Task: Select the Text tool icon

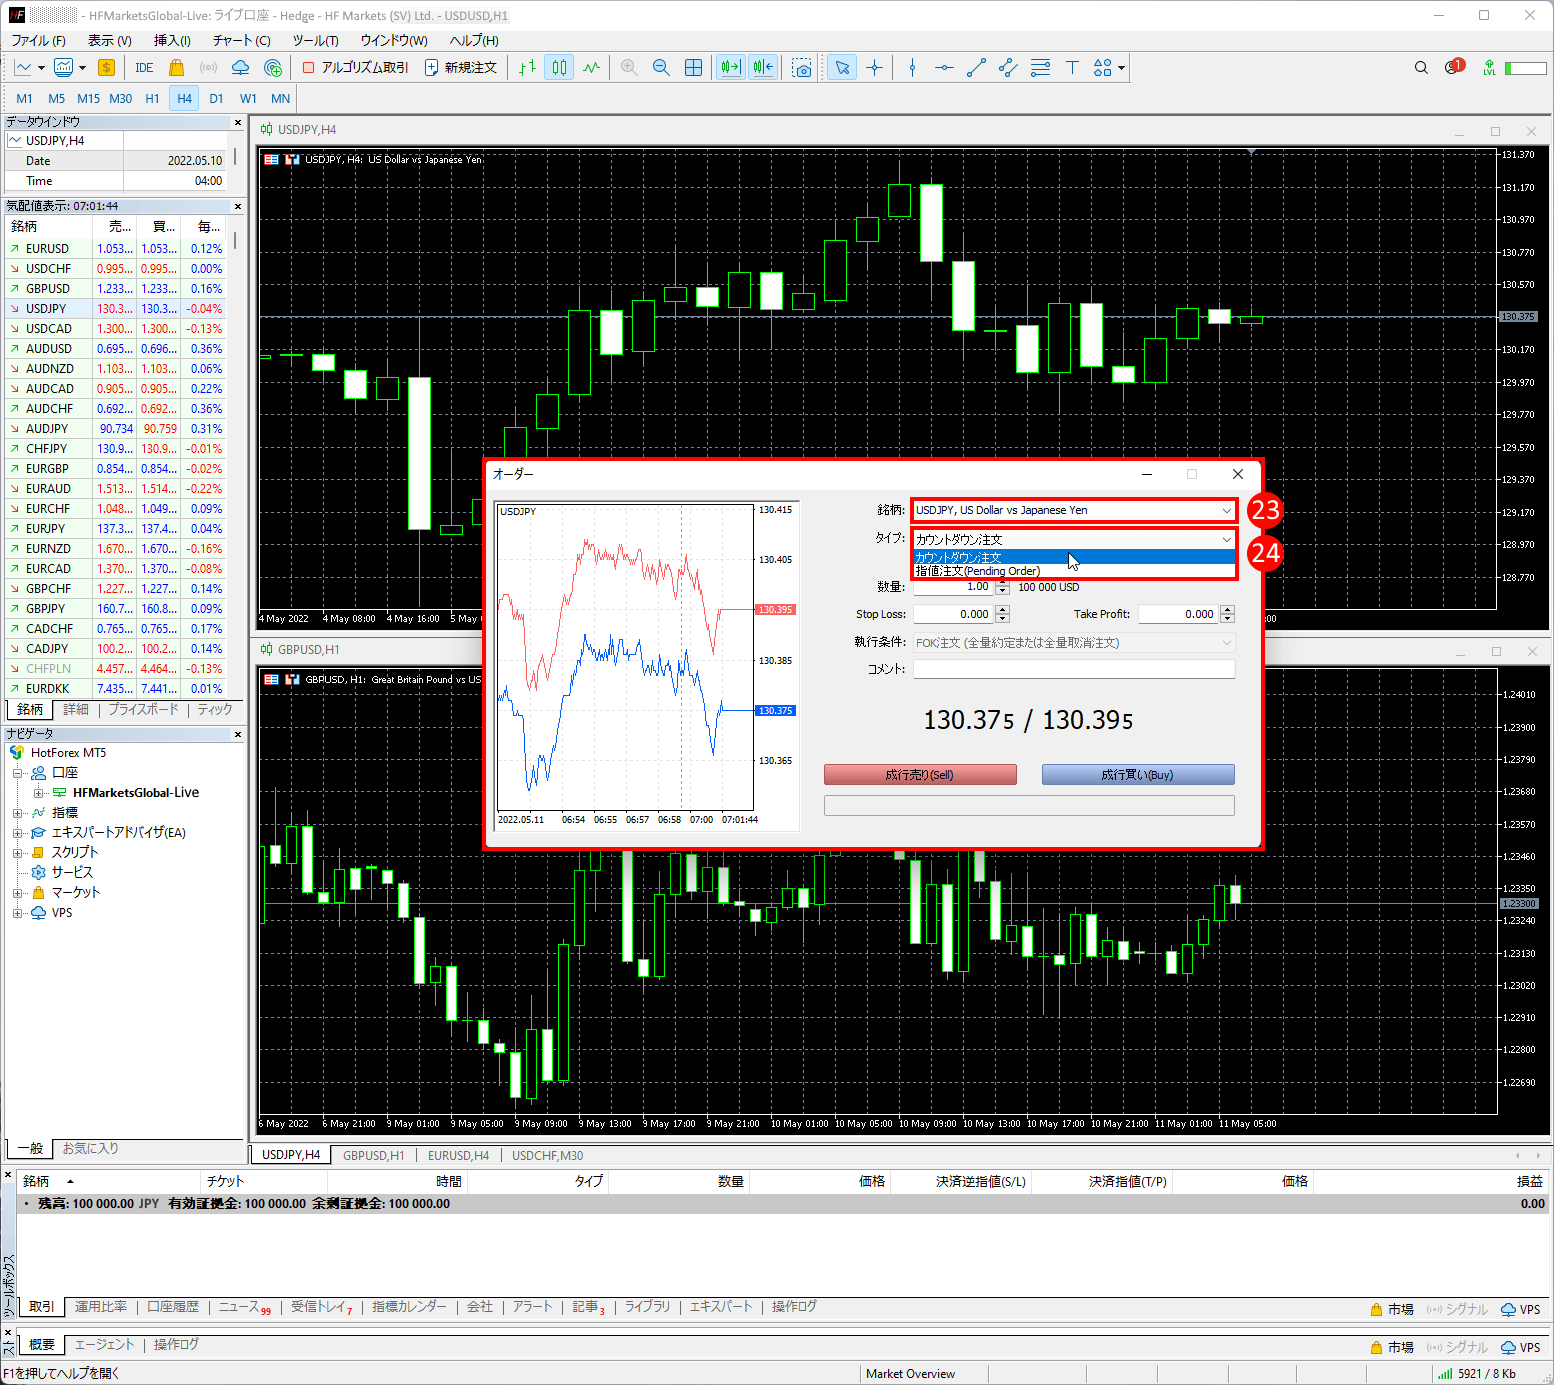Action: [x=1072, y=68]
